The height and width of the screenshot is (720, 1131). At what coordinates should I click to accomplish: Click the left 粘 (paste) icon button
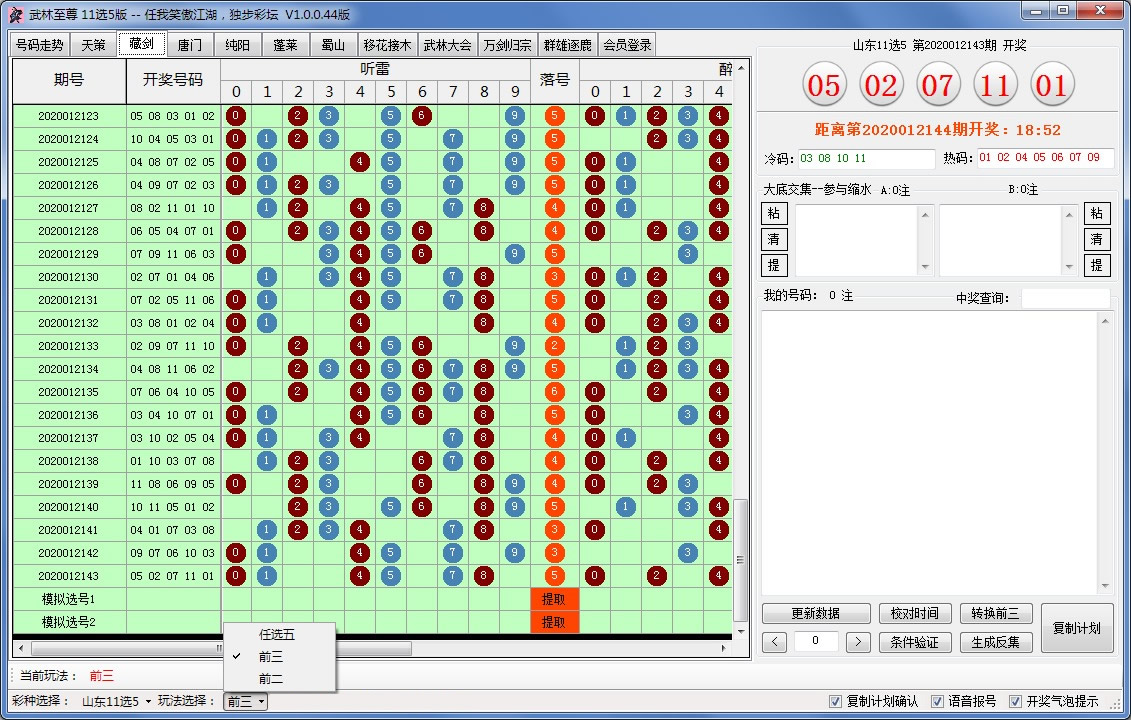[x=773, y=213]
